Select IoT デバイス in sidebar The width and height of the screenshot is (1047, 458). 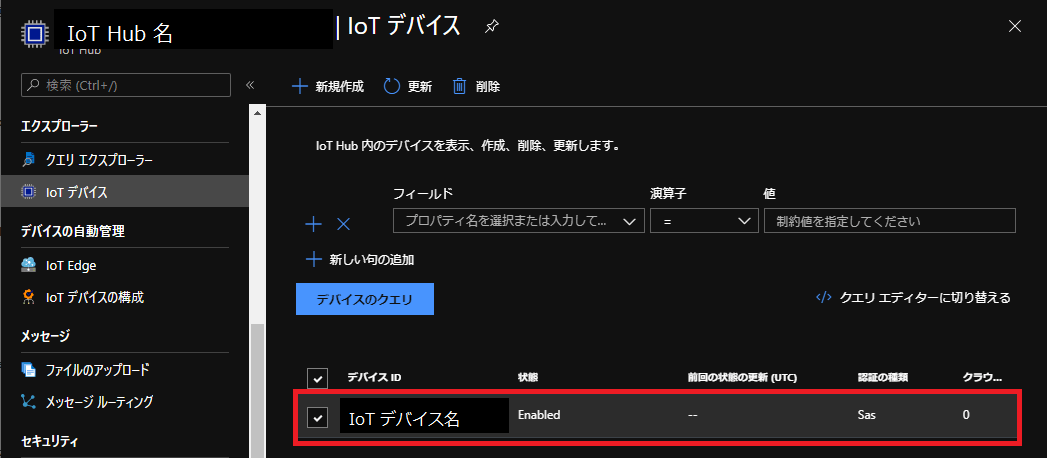[124, 193]
